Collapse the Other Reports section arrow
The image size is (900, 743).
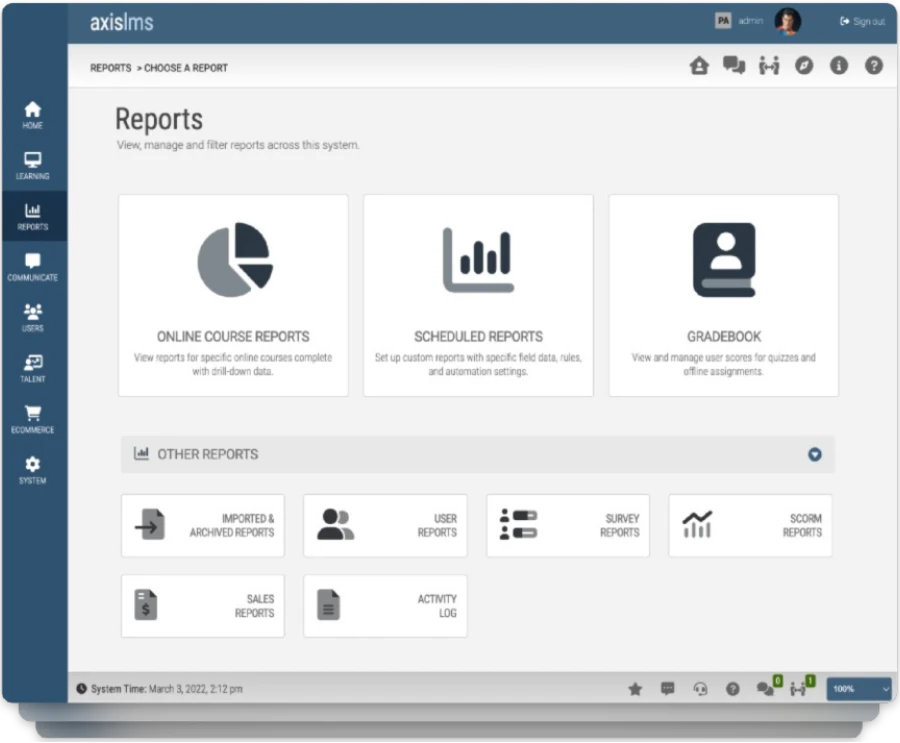814,455
